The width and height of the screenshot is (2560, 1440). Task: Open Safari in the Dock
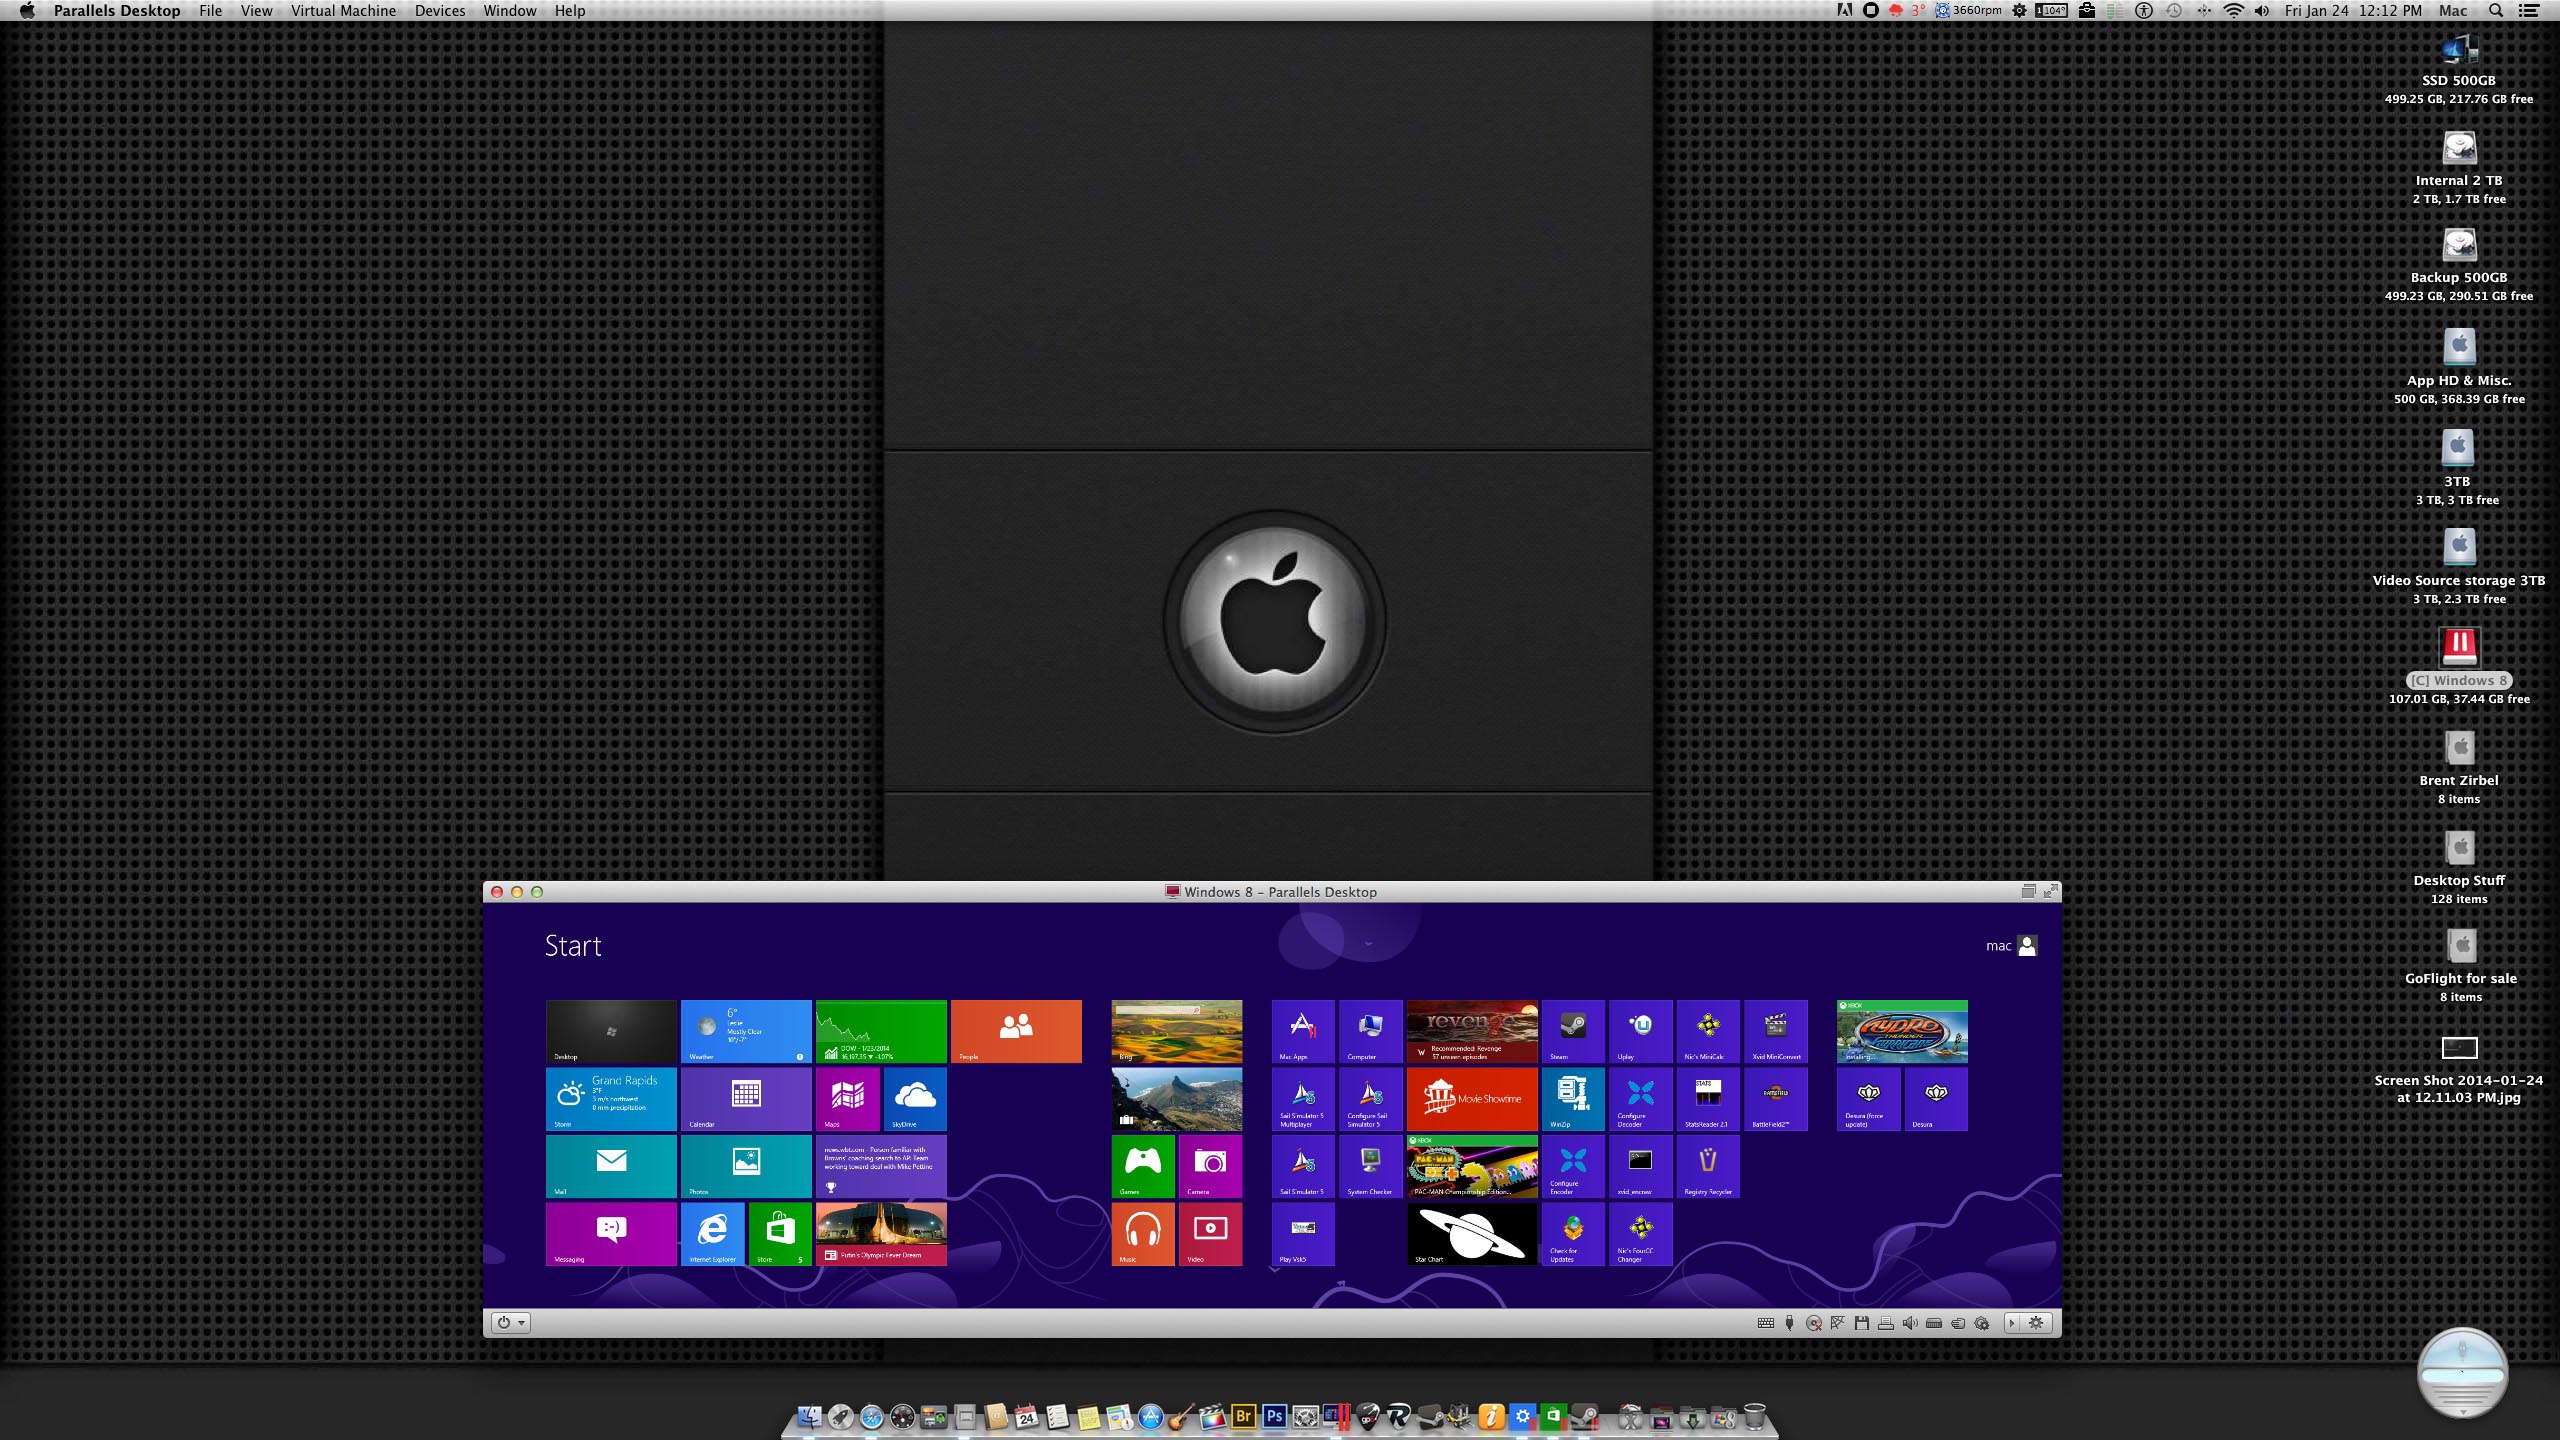point(872,1416)
